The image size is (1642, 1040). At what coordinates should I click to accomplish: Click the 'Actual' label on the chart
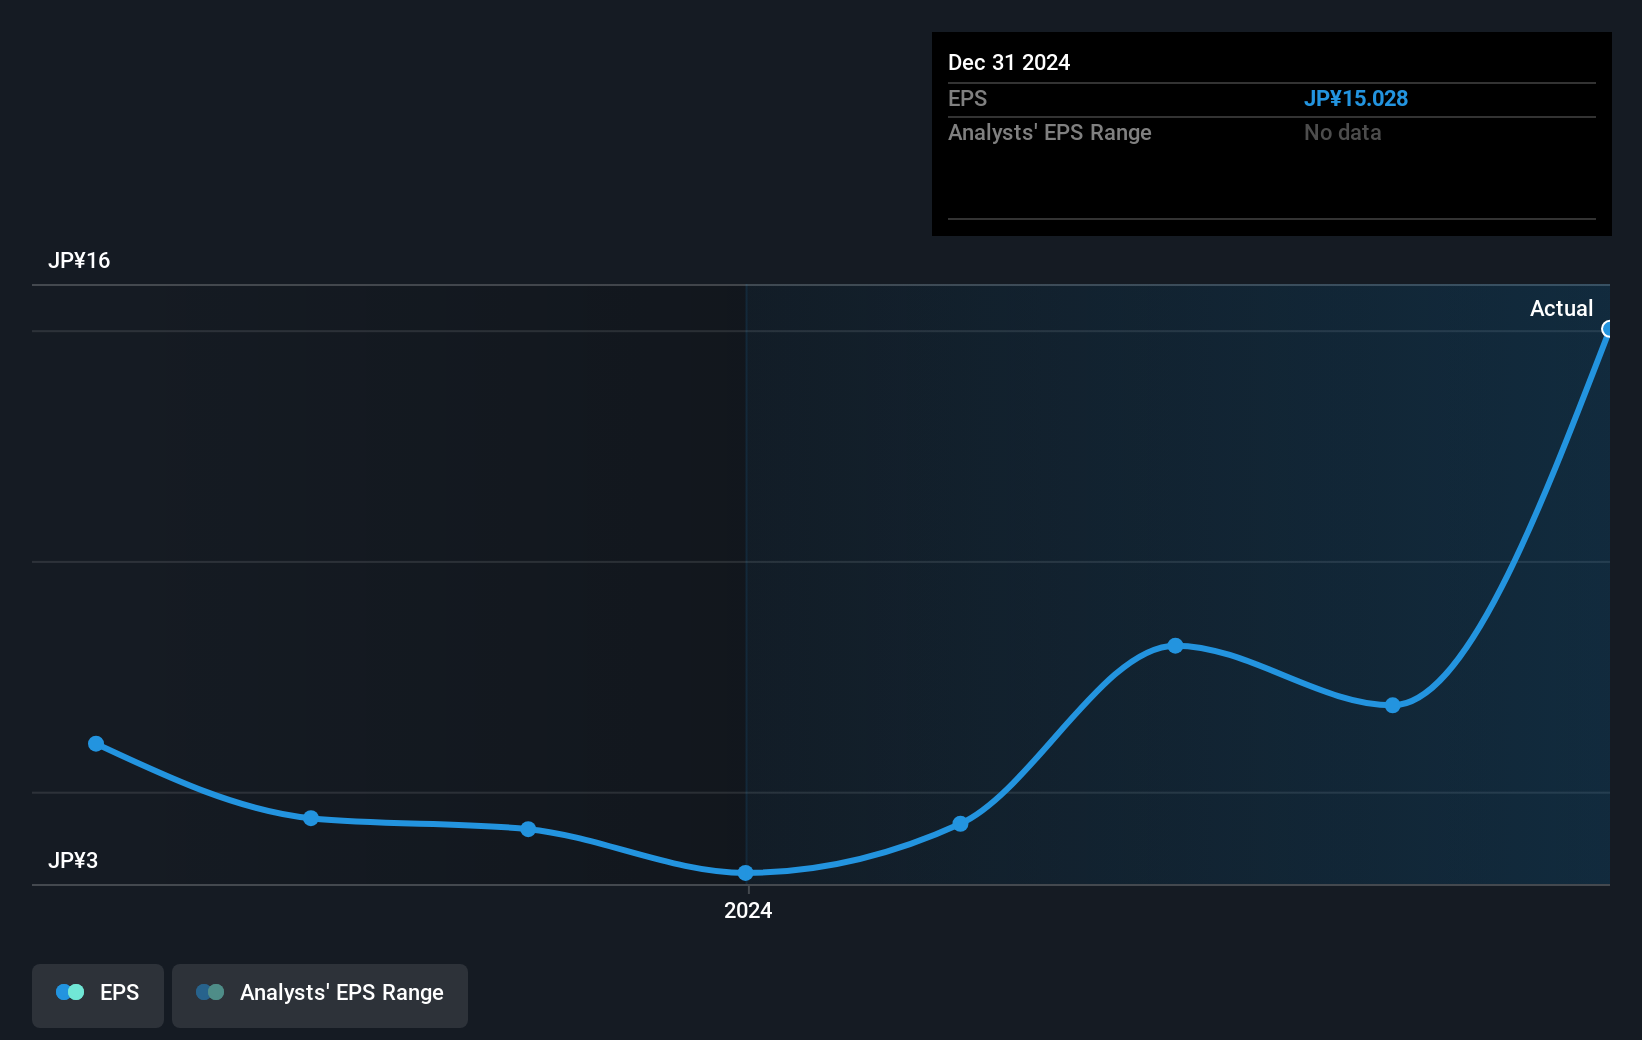[x=1561, y=308]
